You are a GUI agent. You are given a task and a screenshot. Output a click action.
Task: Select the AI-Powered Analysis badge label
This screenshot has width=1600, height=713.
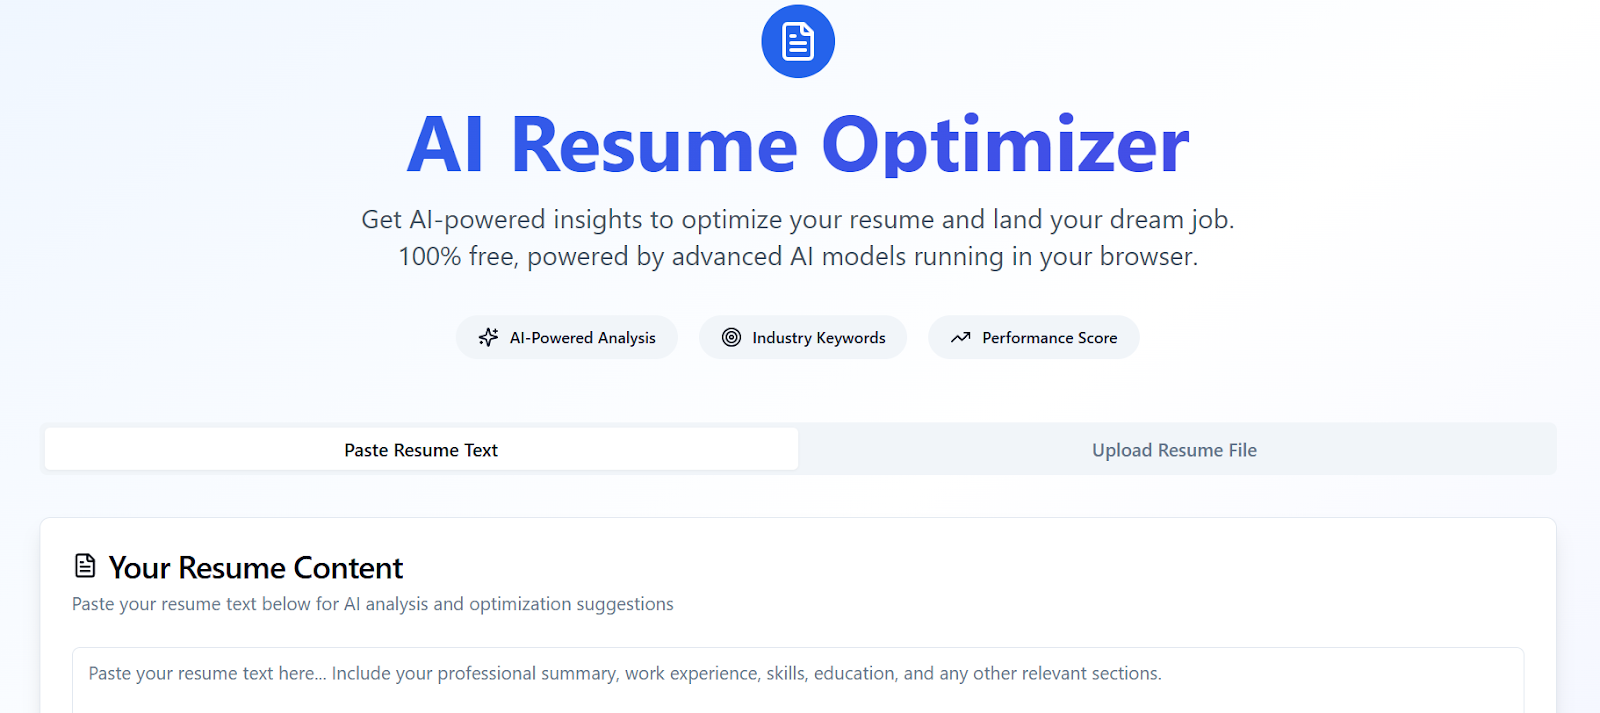(x=582, y=338)
